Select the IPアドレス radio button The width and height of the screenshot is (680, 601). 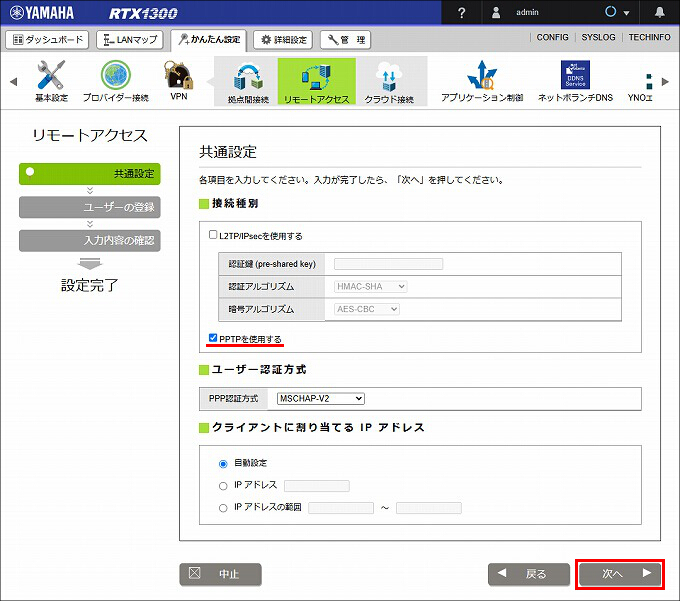(223, 486)
